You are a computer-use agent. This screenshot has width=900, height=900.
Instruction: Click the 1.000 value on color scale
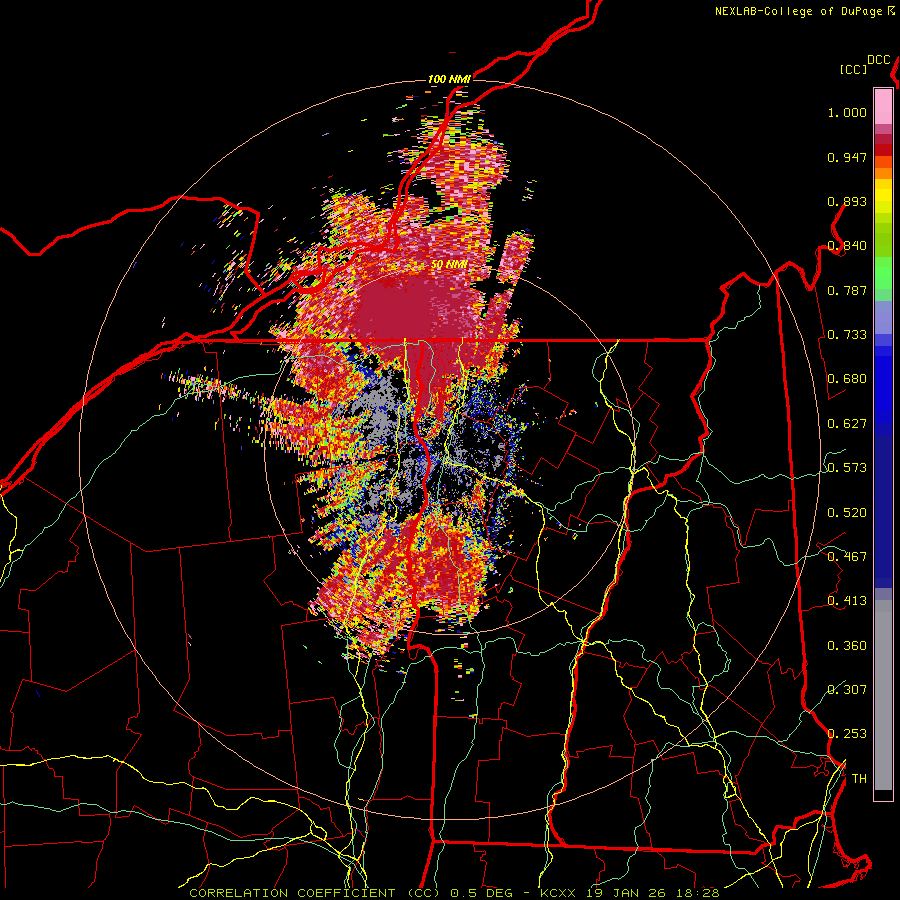(847, 112)
